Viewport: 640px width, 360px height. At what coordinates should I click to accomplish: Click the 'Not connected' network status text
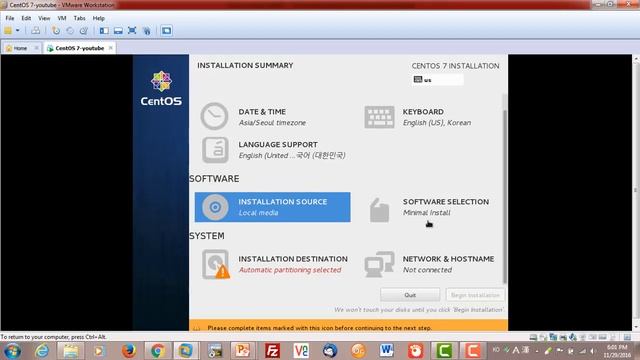click(427, 270)
